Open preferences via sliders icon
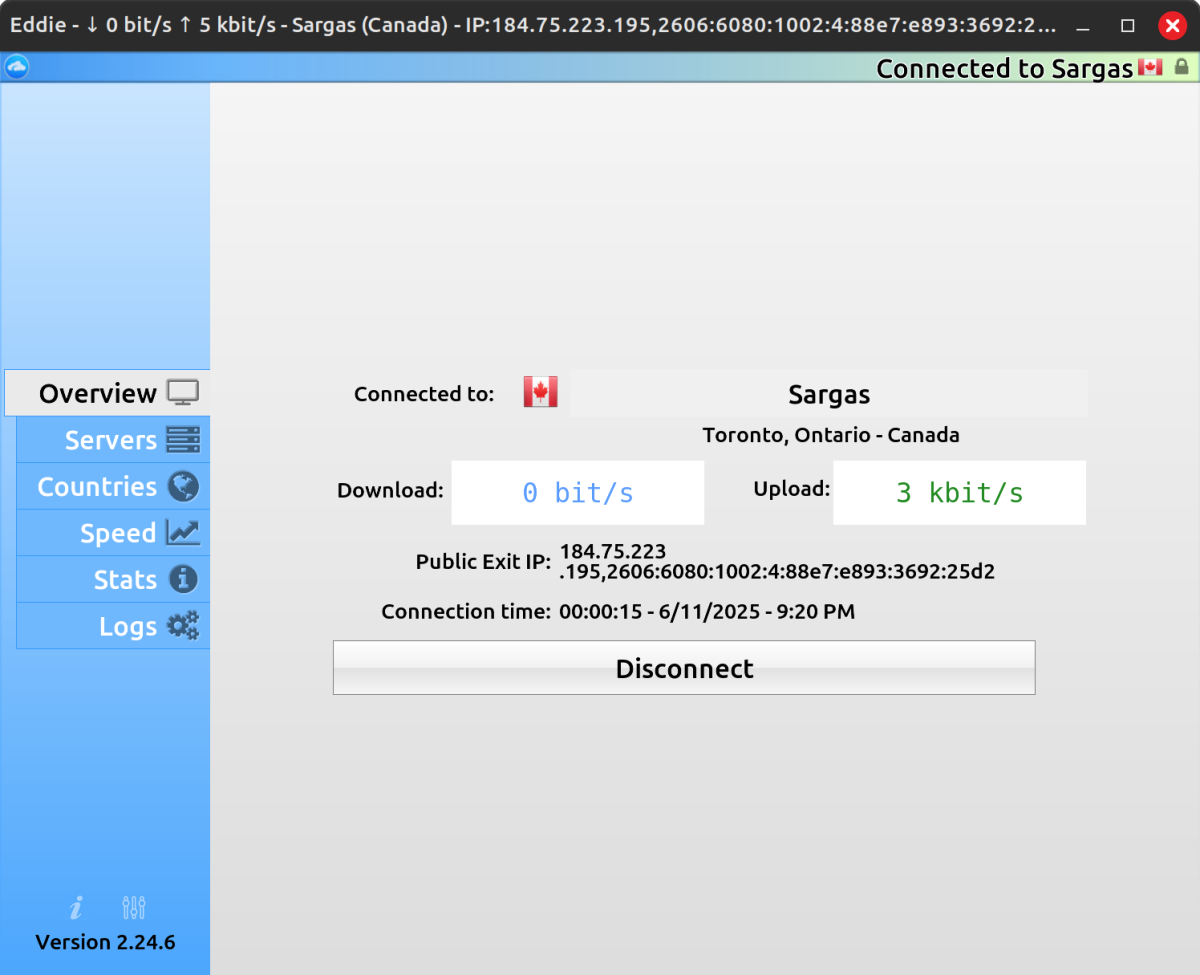1200x975 pixels. 134,907
